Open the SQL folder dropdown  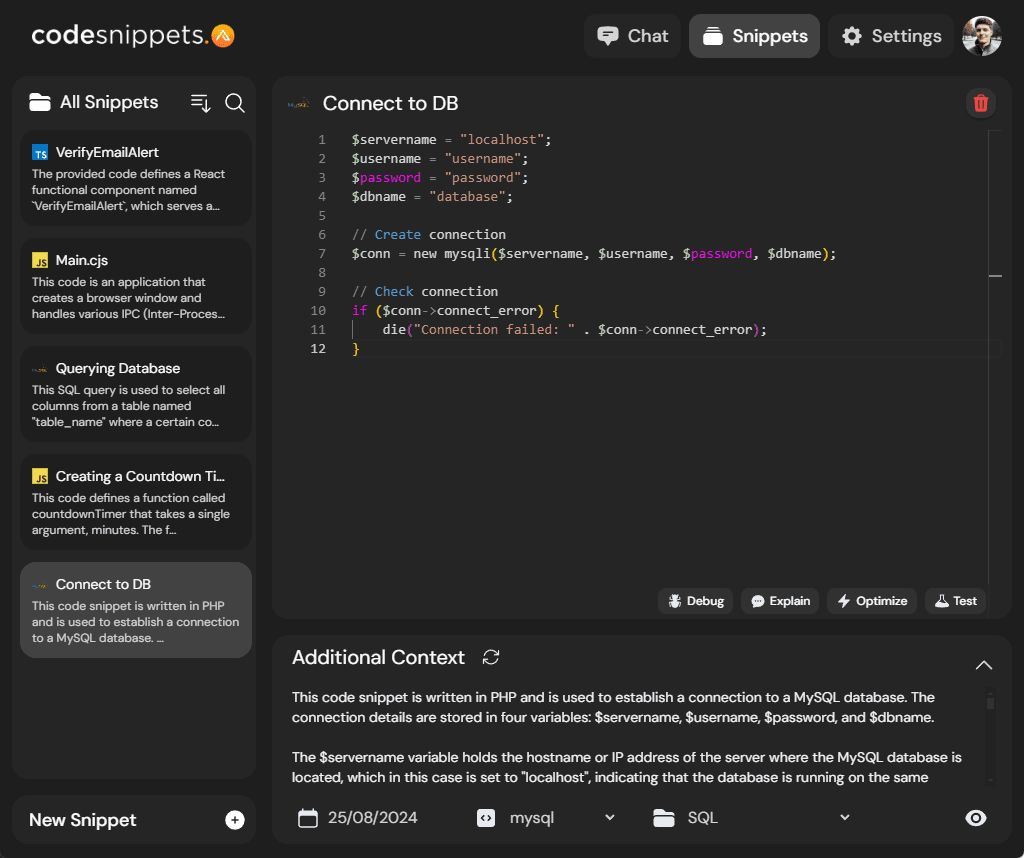(x=769, y=818)
